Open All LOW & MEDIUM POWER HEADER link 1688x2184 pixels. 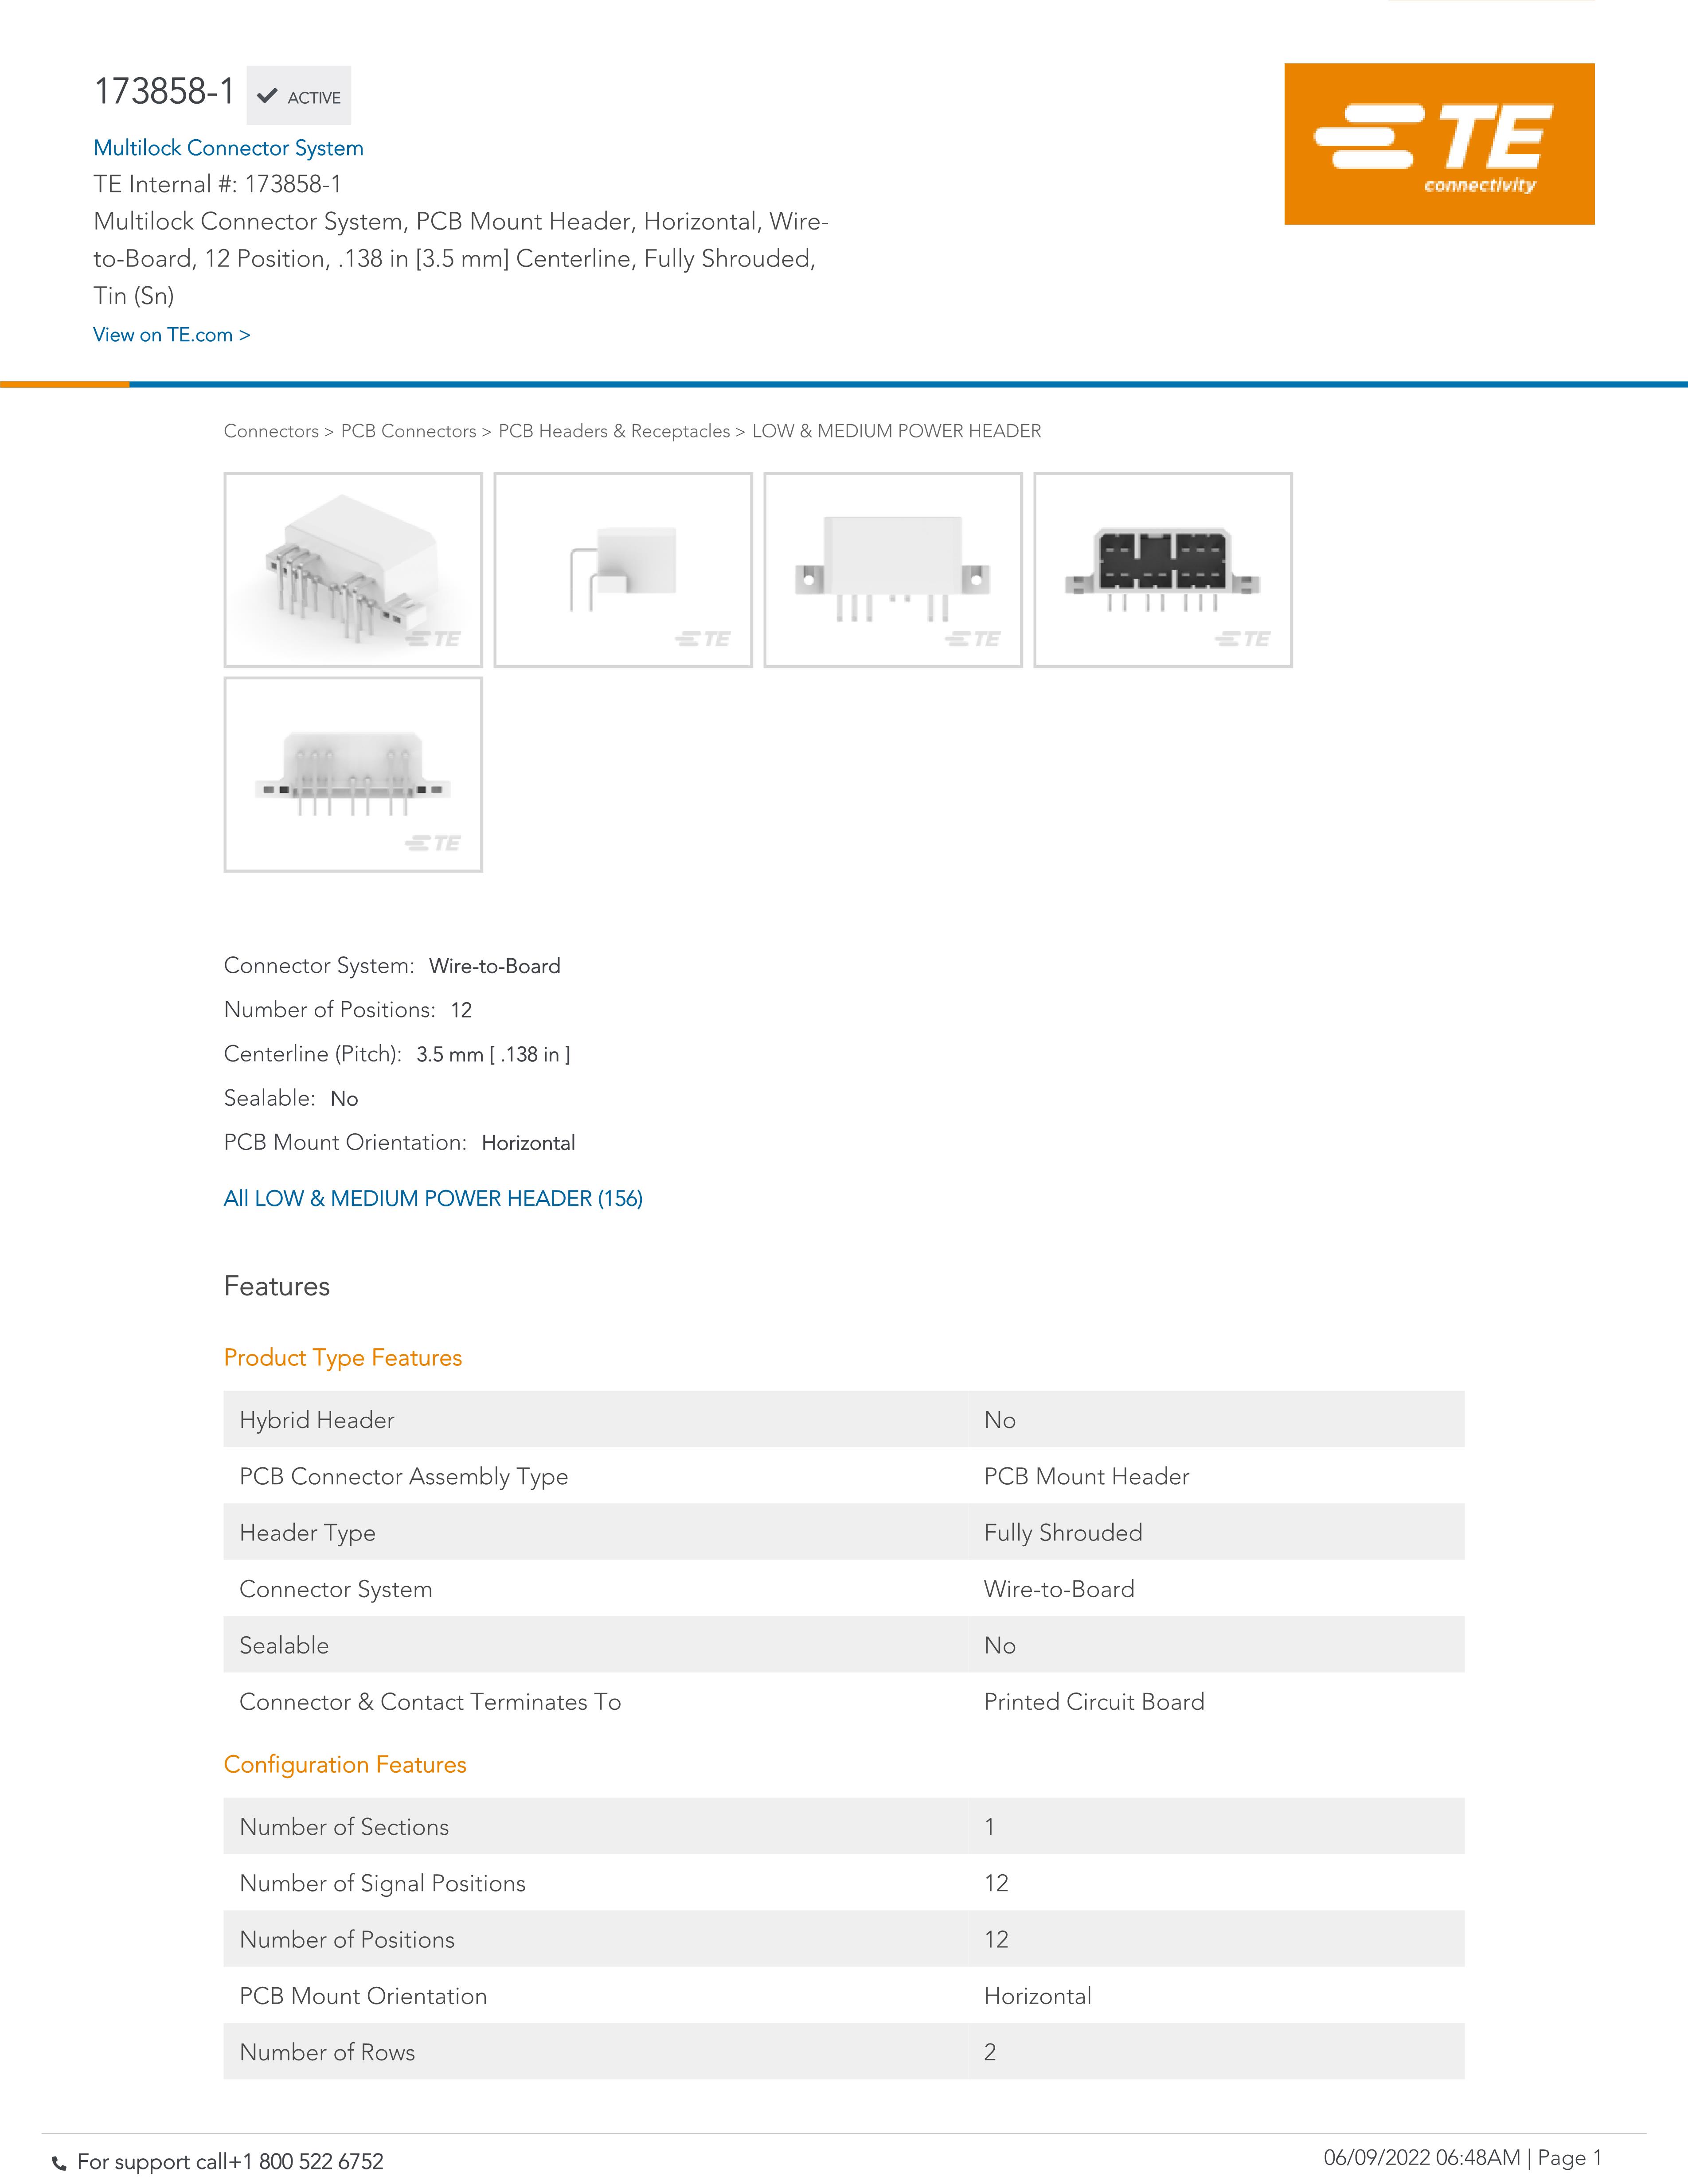coord(433,1198)
